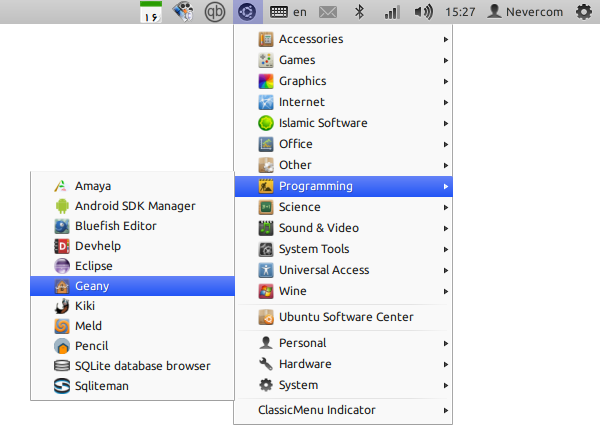Click the Graphics rainbow icon
The height and width of the screenshot is (430, 600).
266,81
